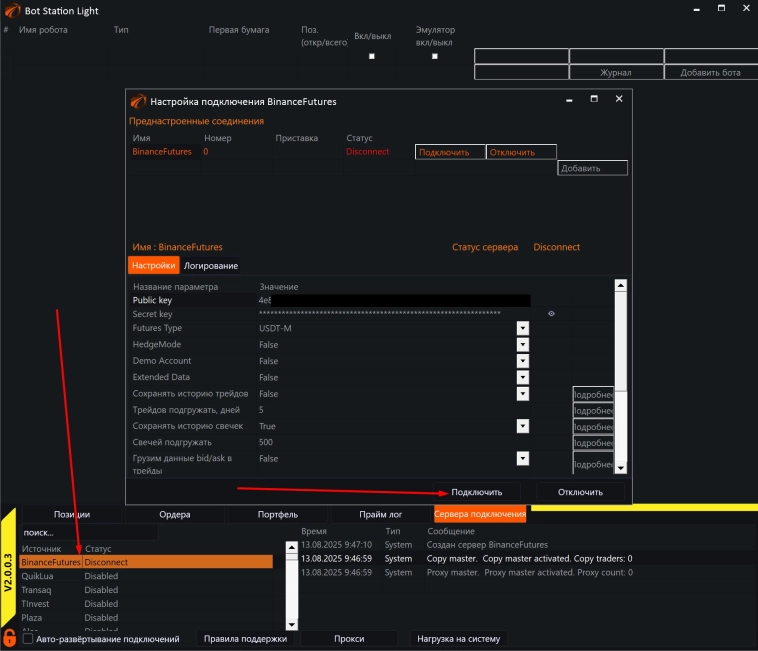Image resolution: width=758 pixels, height=651 pixels.
Task: Toggle the Эмулятор вкл/выкл checkbox
Action: click(x=434, y=56)
